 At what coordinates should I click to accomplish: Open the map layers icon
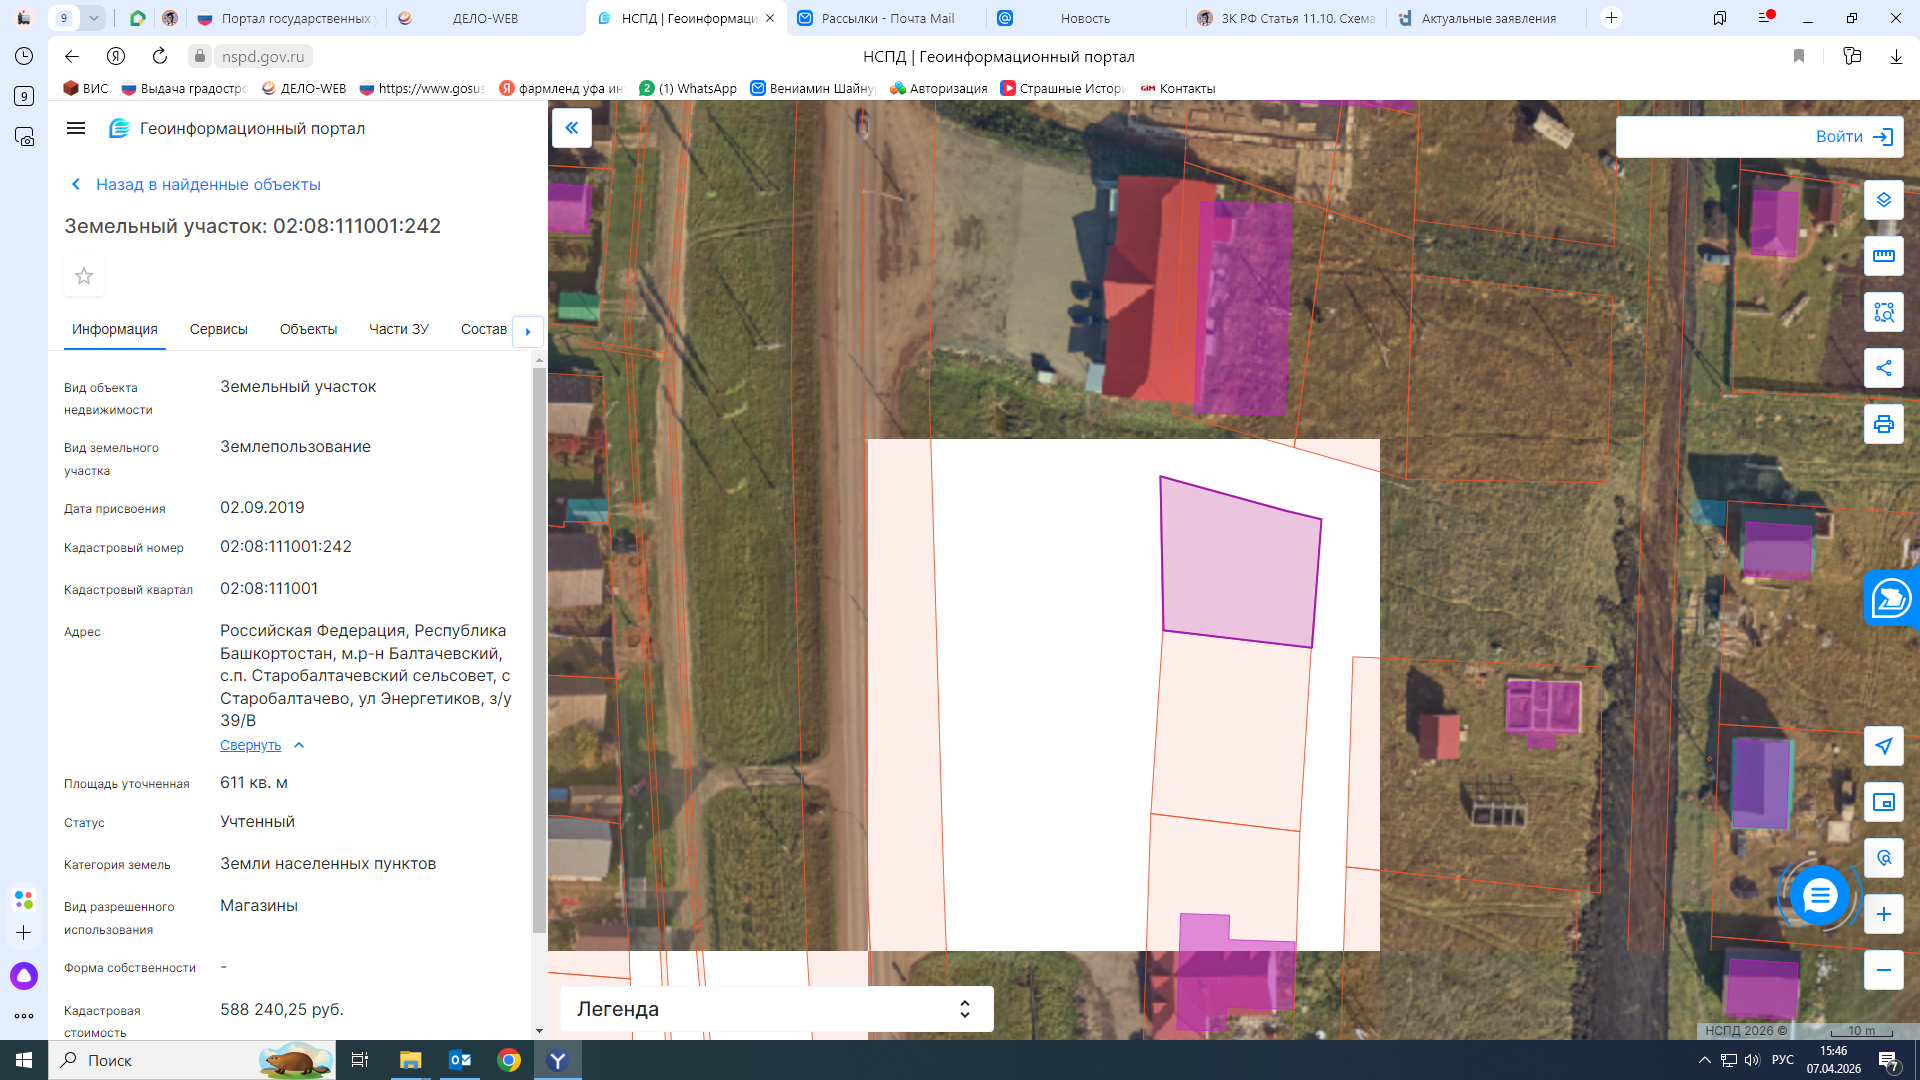click(1883, 200)
